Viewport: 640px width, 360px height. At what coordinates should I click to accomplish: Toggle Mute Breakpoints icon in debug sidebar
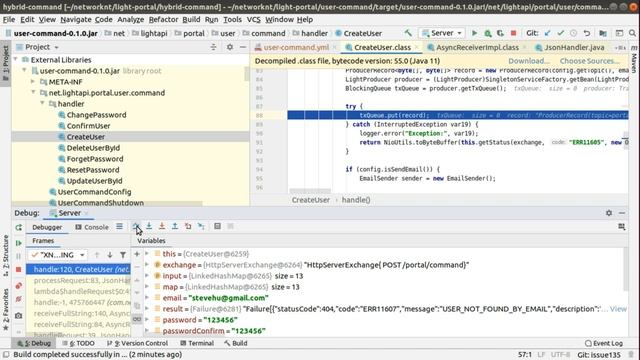19,299
